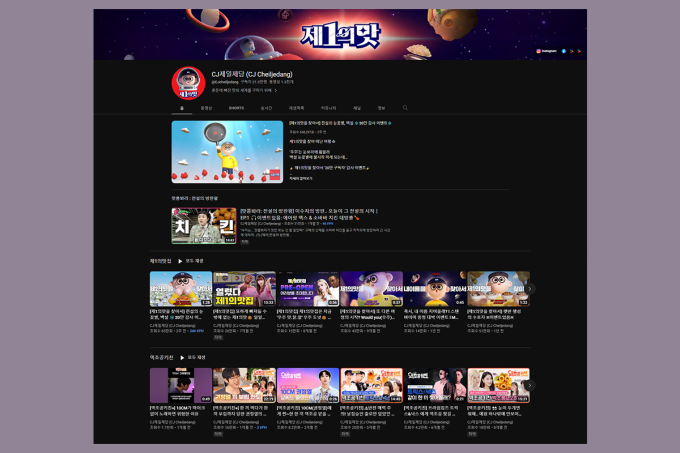Click the 제1의맛 banner logo

(x=340, y=36)
